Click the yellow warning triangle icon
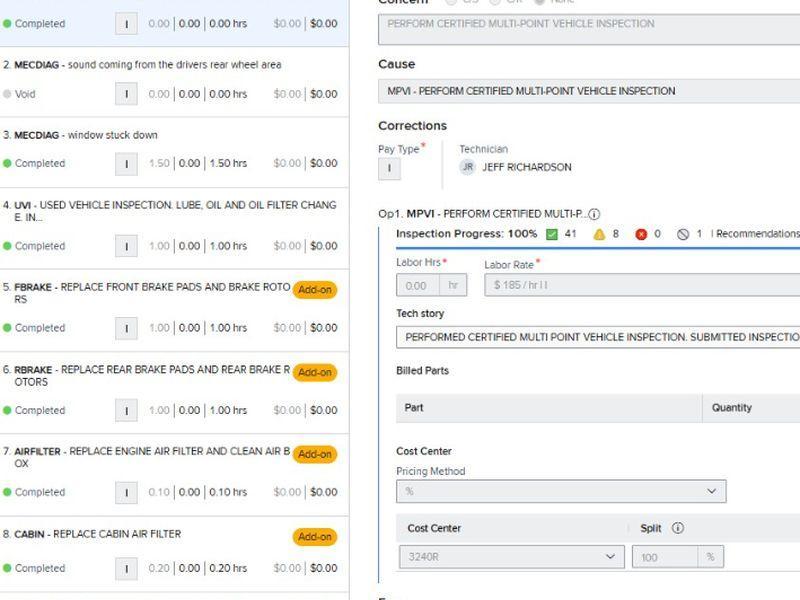Image resolution: width=800 pixels, height=600 pixels. point(600,234)
